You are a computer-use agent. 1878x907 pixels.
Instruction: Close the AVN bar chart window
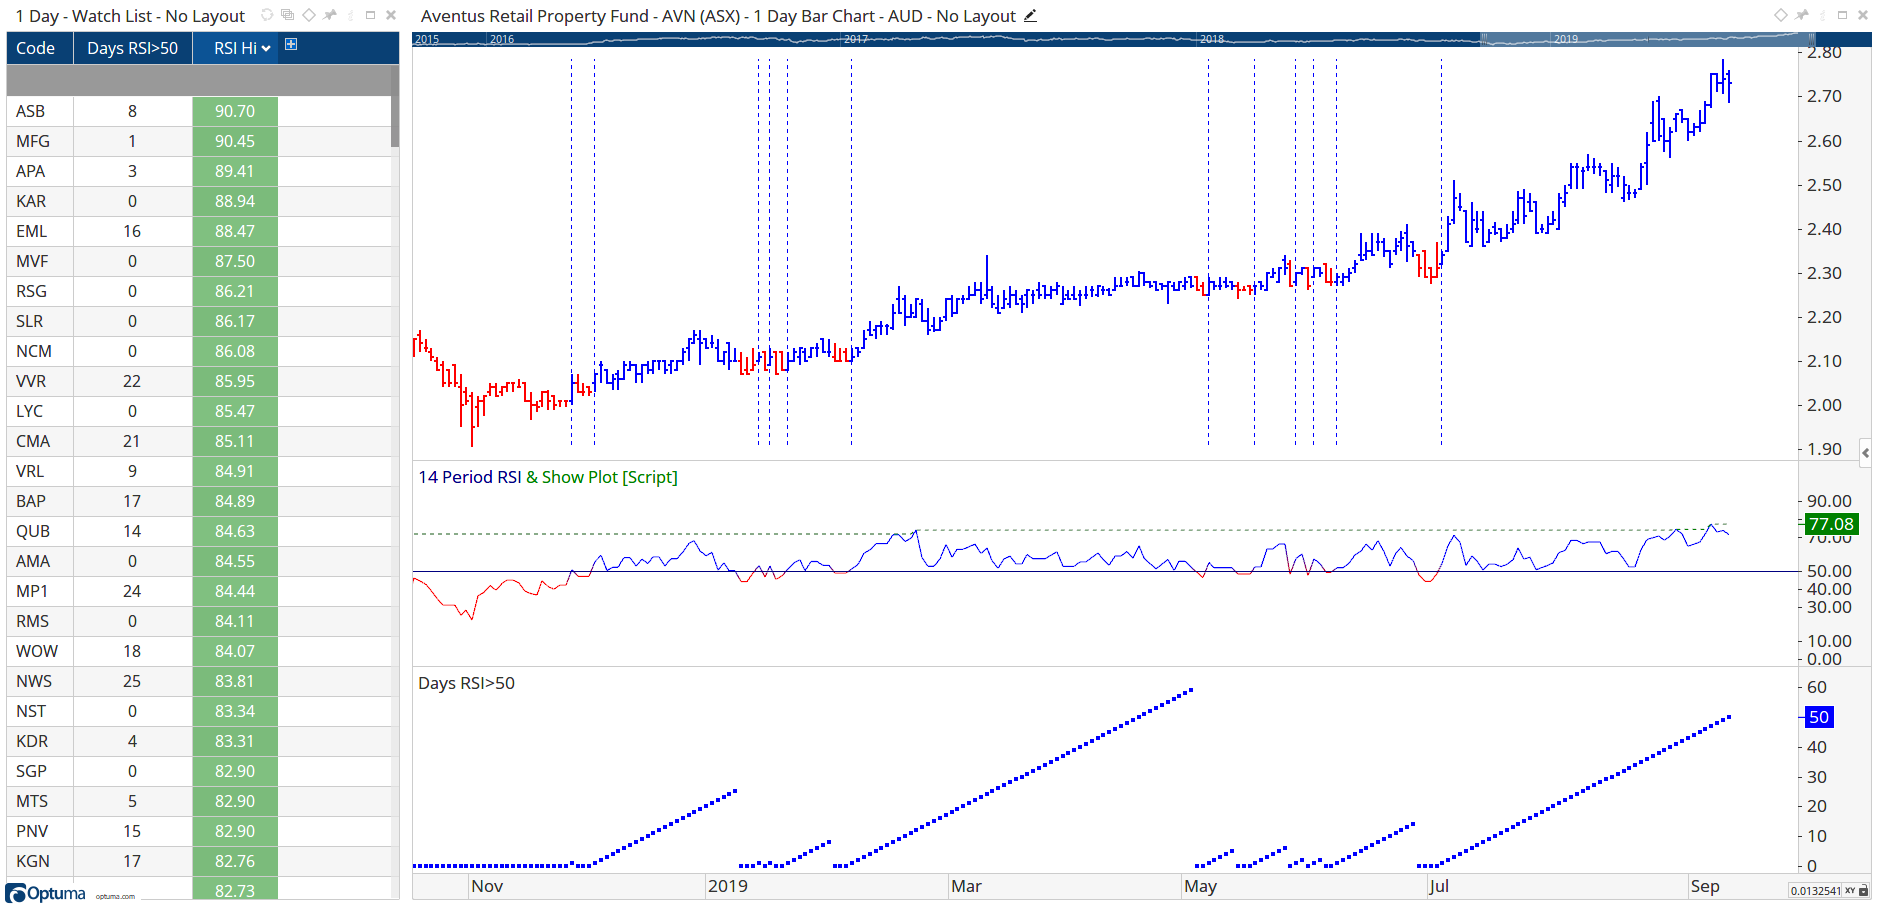pos(1863,15)
